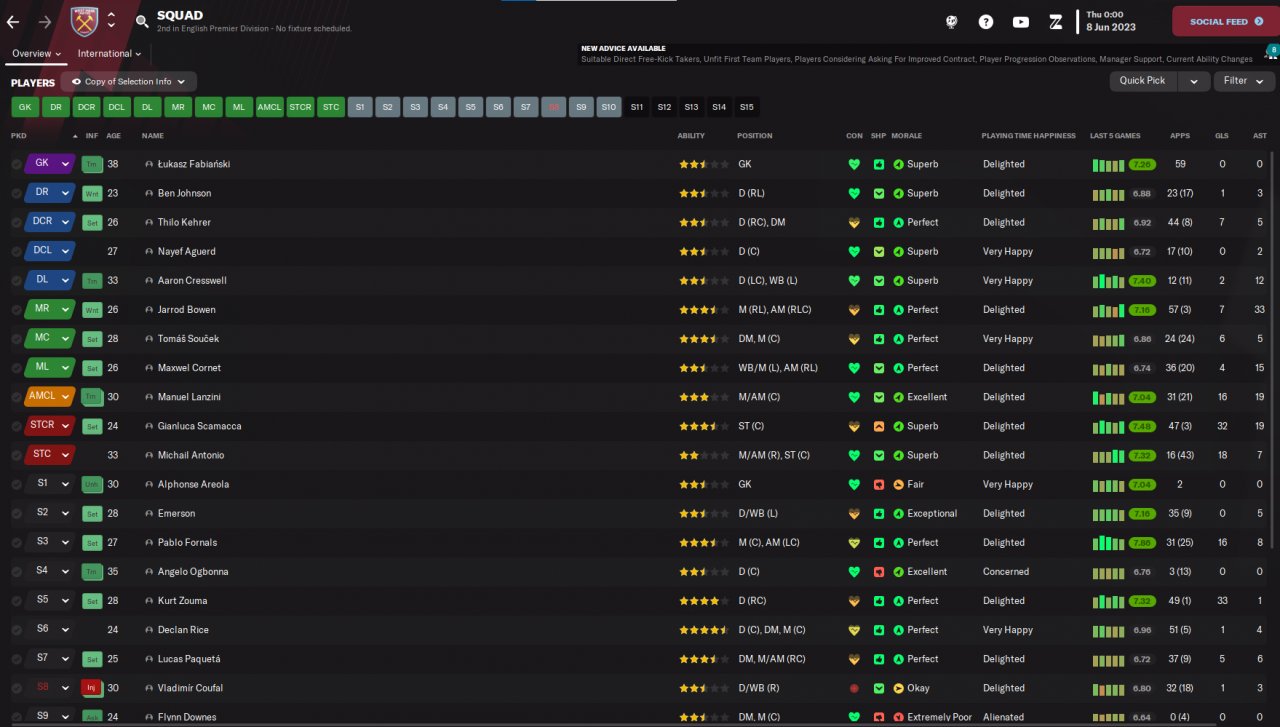The height and width of the screenshot is (727, 1280).
Task: Click the person icon beside Jarrod Bowen
Action: pyautogui.click(x=149, y=310)
